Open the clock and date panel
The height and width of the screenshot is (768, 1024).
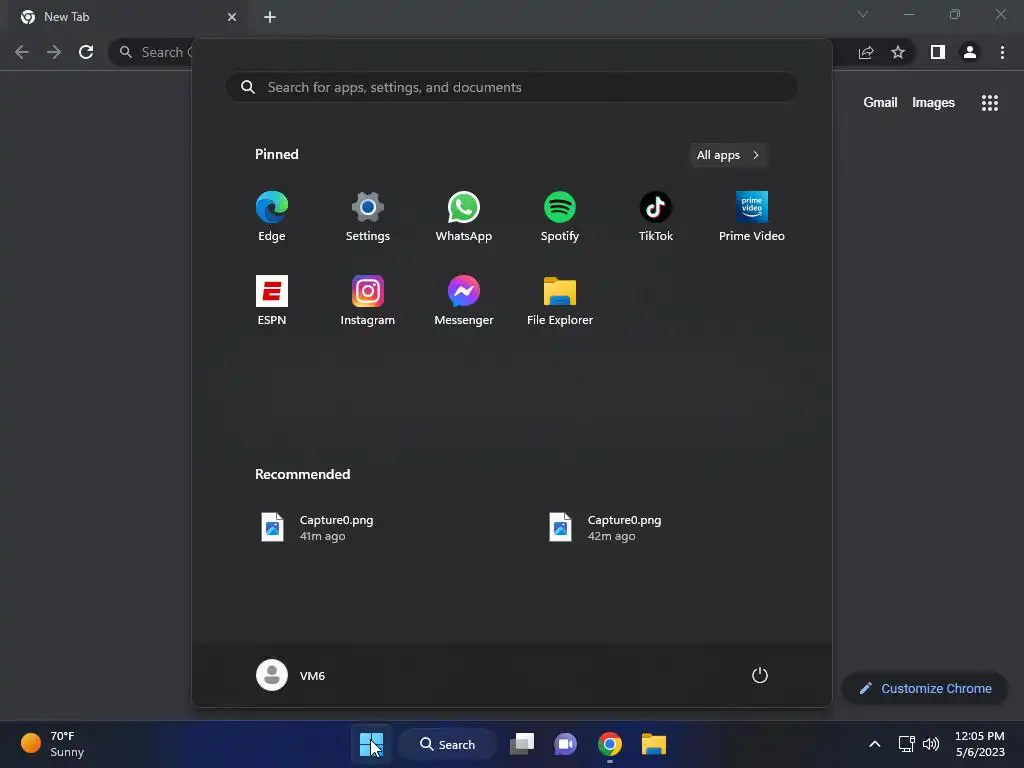point(980,744)
